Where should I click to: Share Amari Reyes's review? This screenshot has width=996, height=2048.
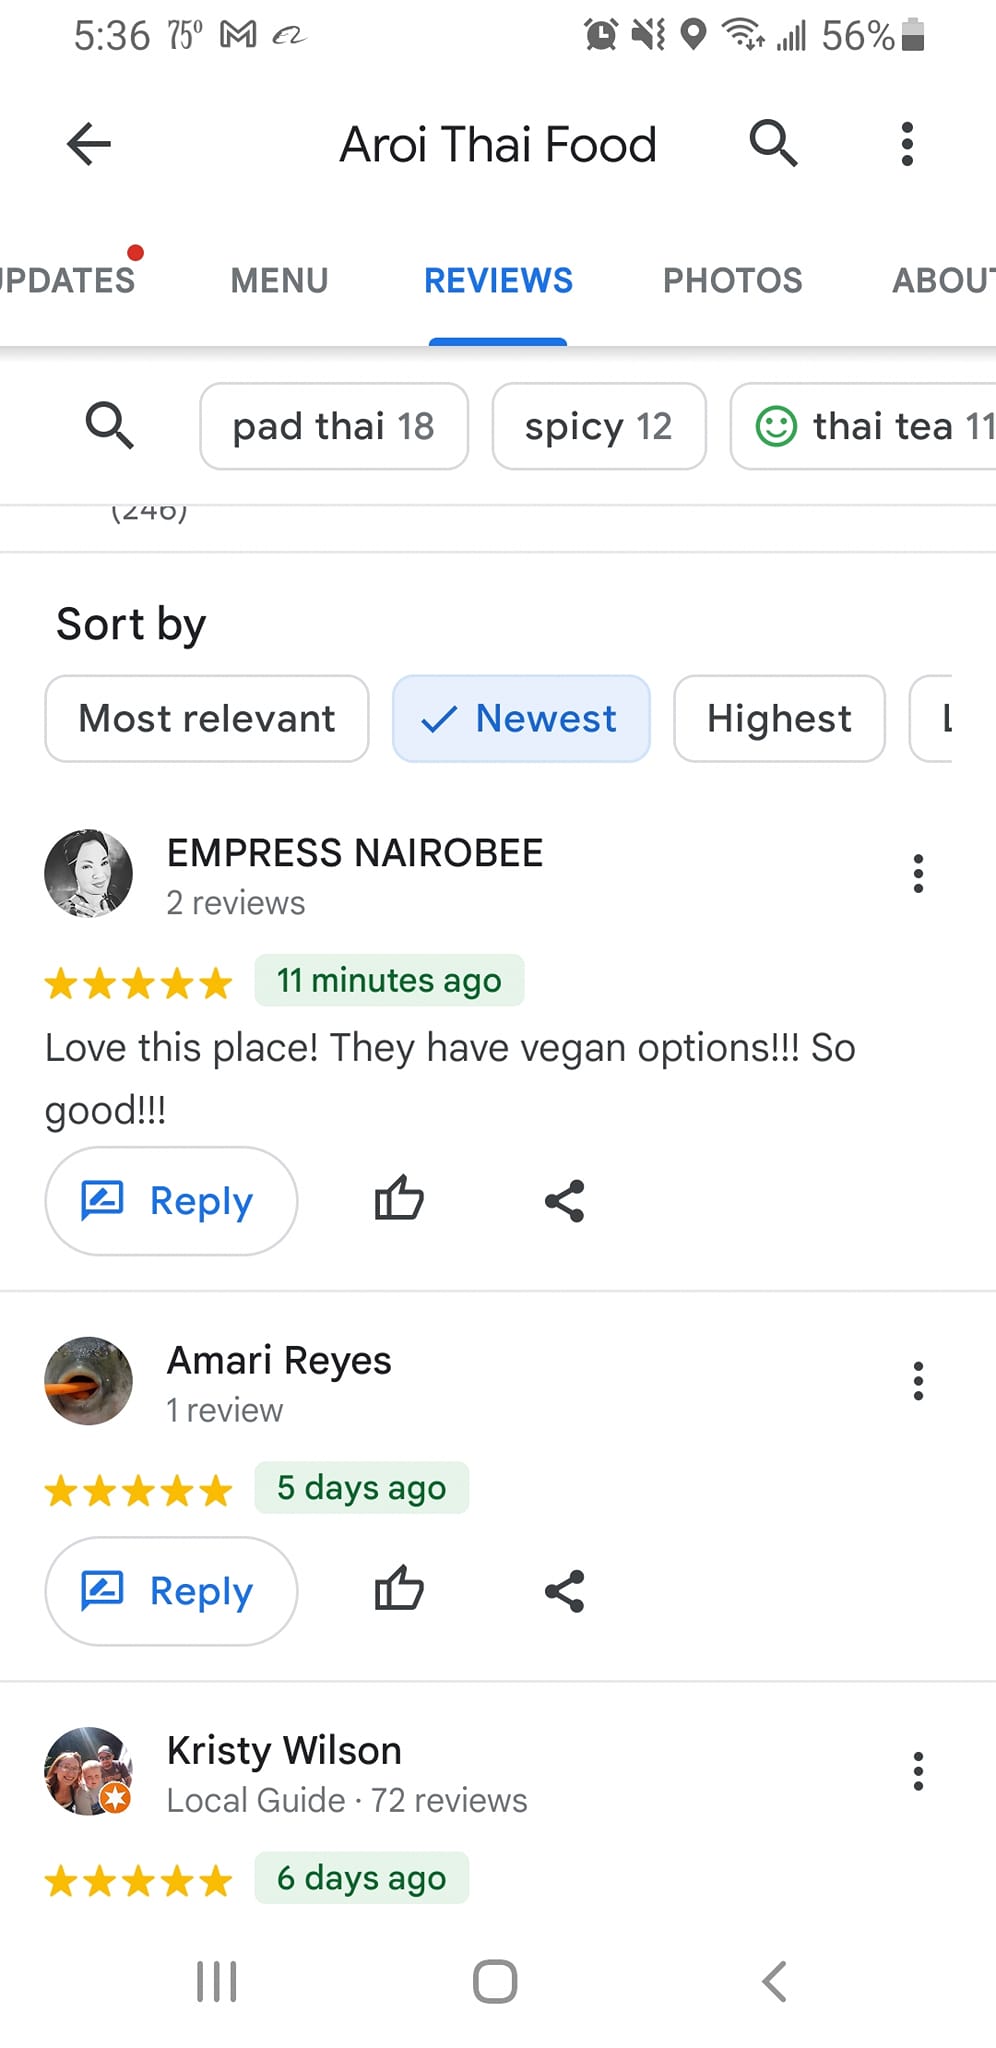pos(564,1591)
